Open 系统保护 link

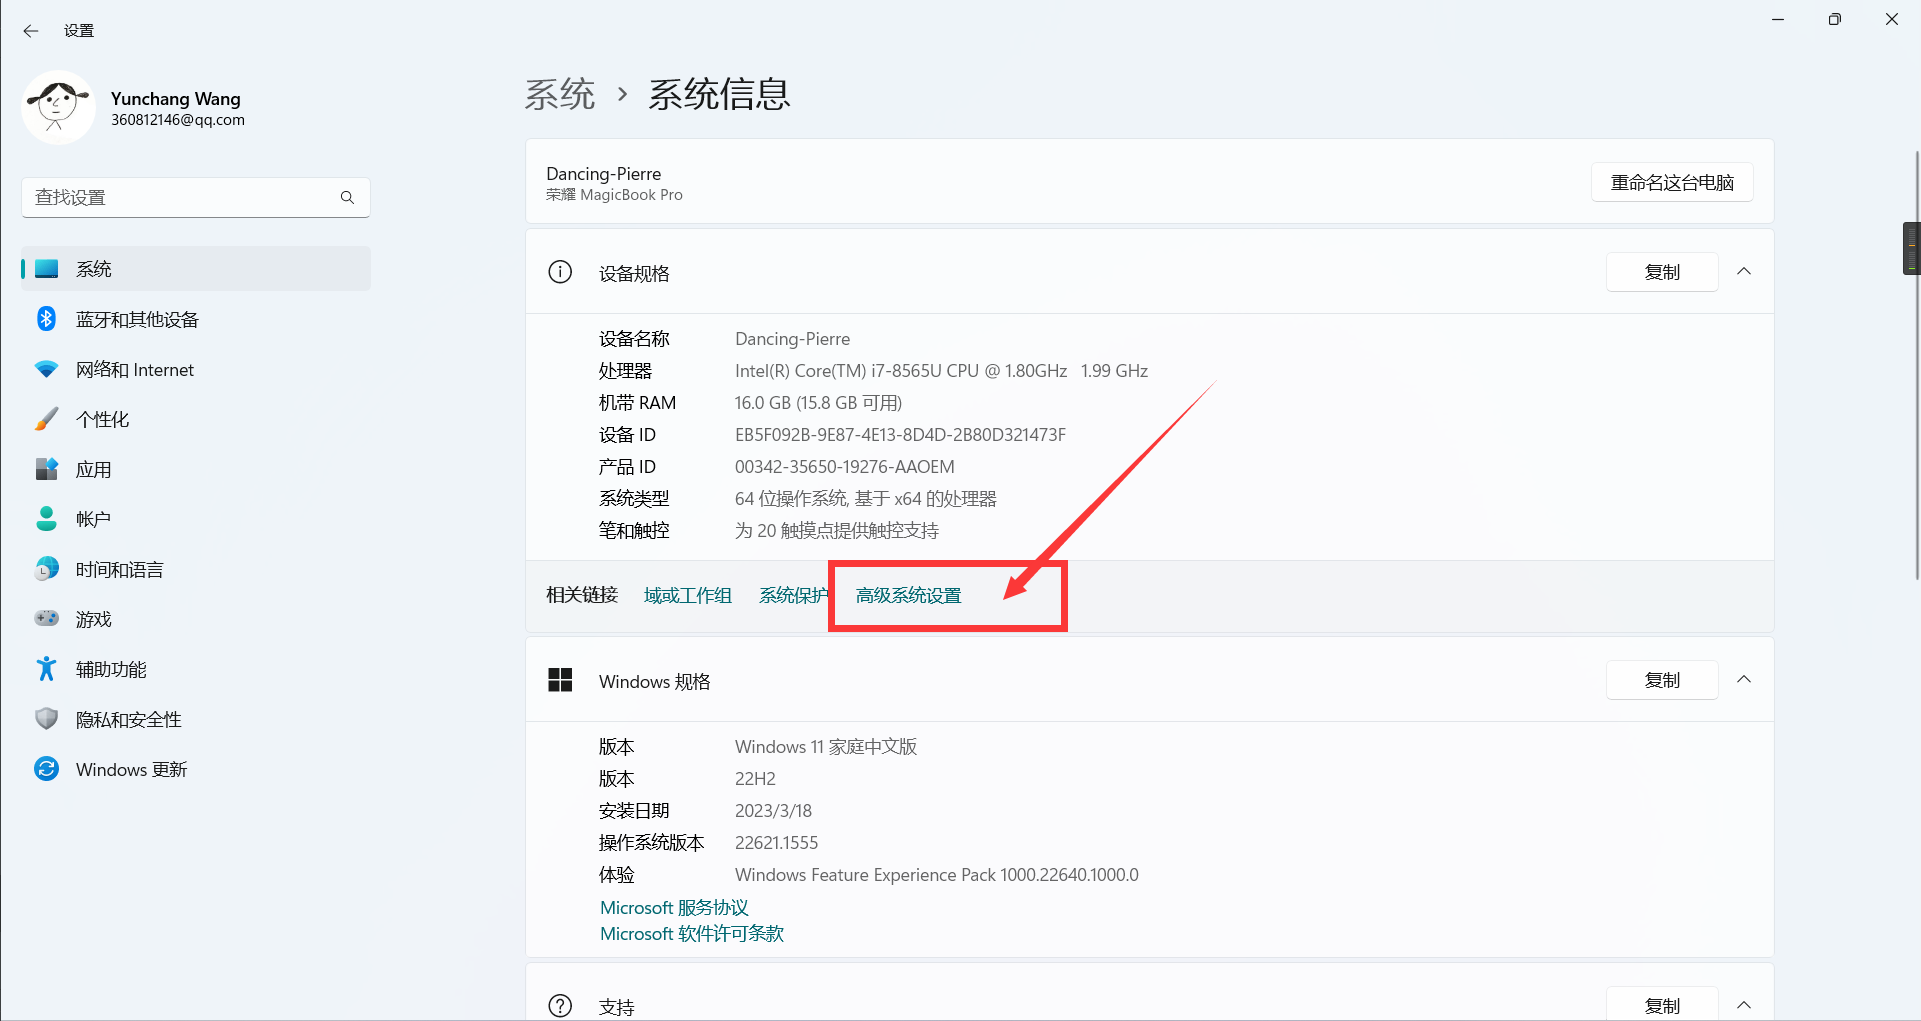coord(794,595)
